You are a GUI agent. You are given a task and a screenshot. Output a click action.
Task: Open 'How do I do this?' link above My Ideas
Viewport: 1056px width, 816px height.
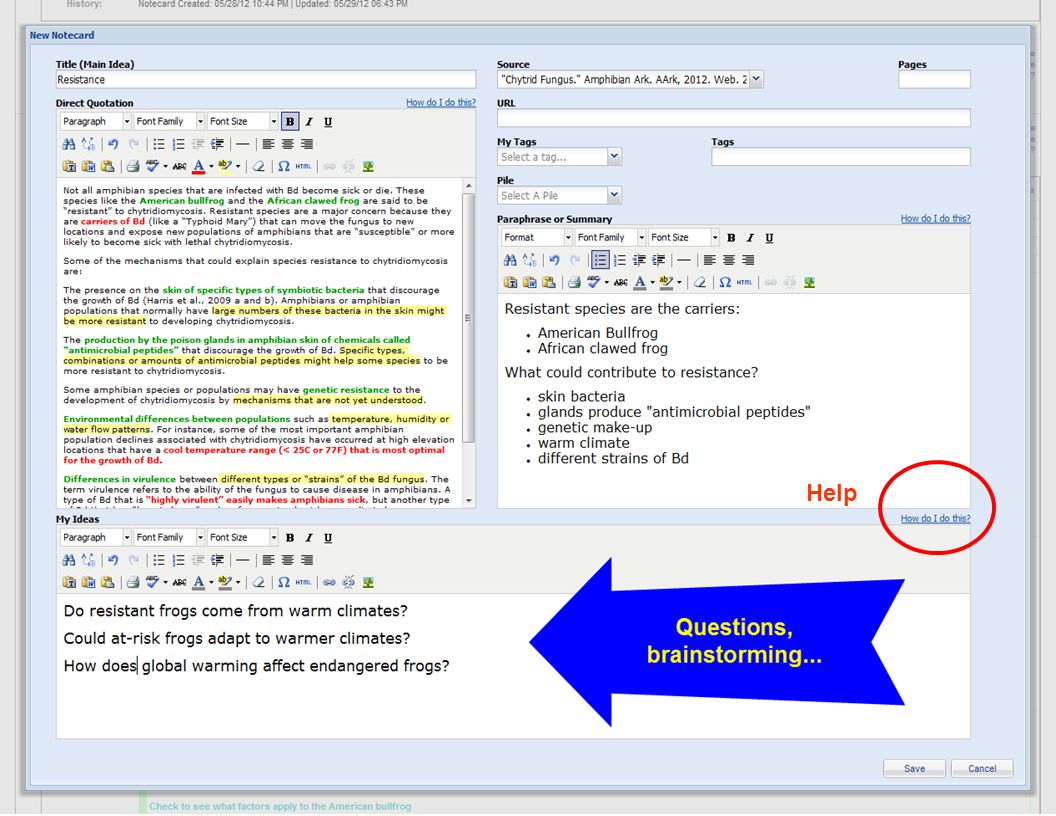935,518
